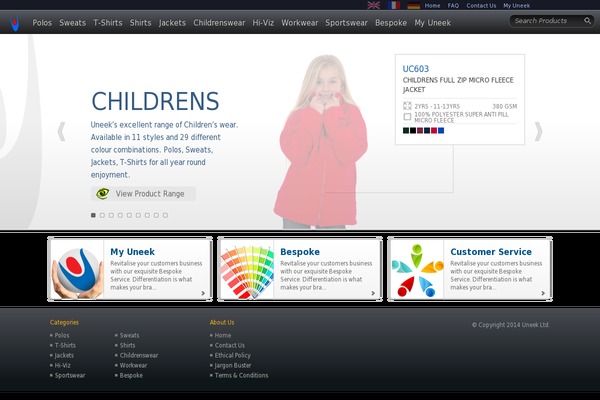Pick the navy colour swatch
Viewport: 600px width, 400px height.
[x=427, y=131]
